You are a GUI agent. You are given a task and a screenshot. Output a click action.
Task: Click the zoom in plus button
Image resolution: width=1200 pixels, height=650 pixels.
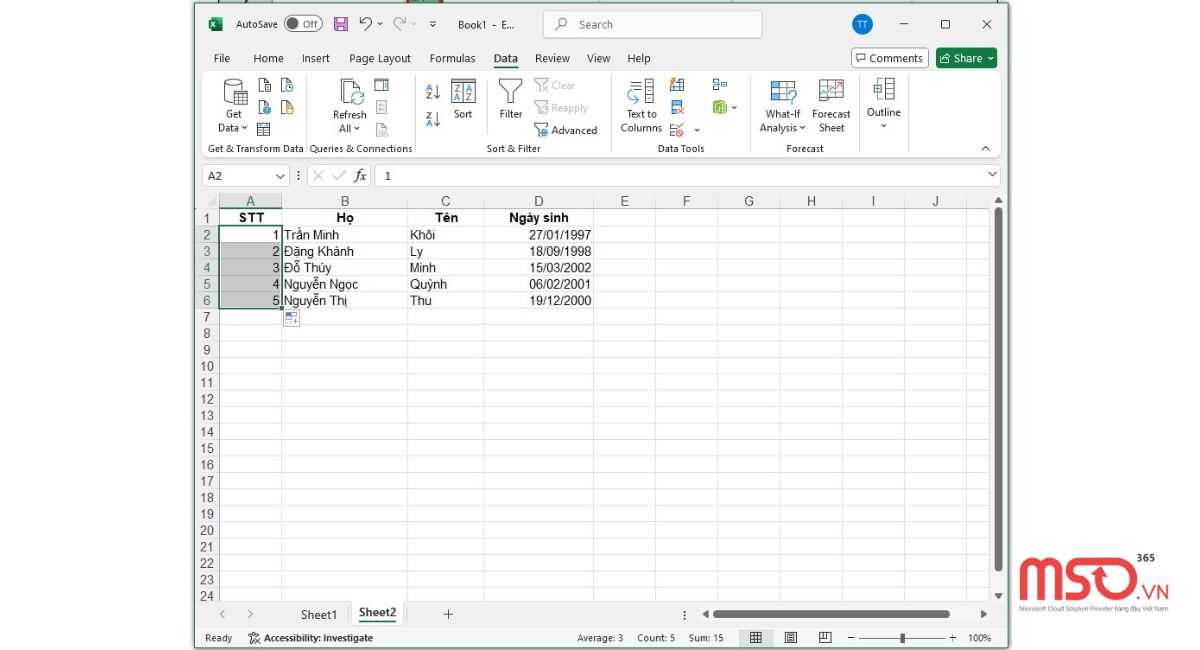[x=953, y=638]
